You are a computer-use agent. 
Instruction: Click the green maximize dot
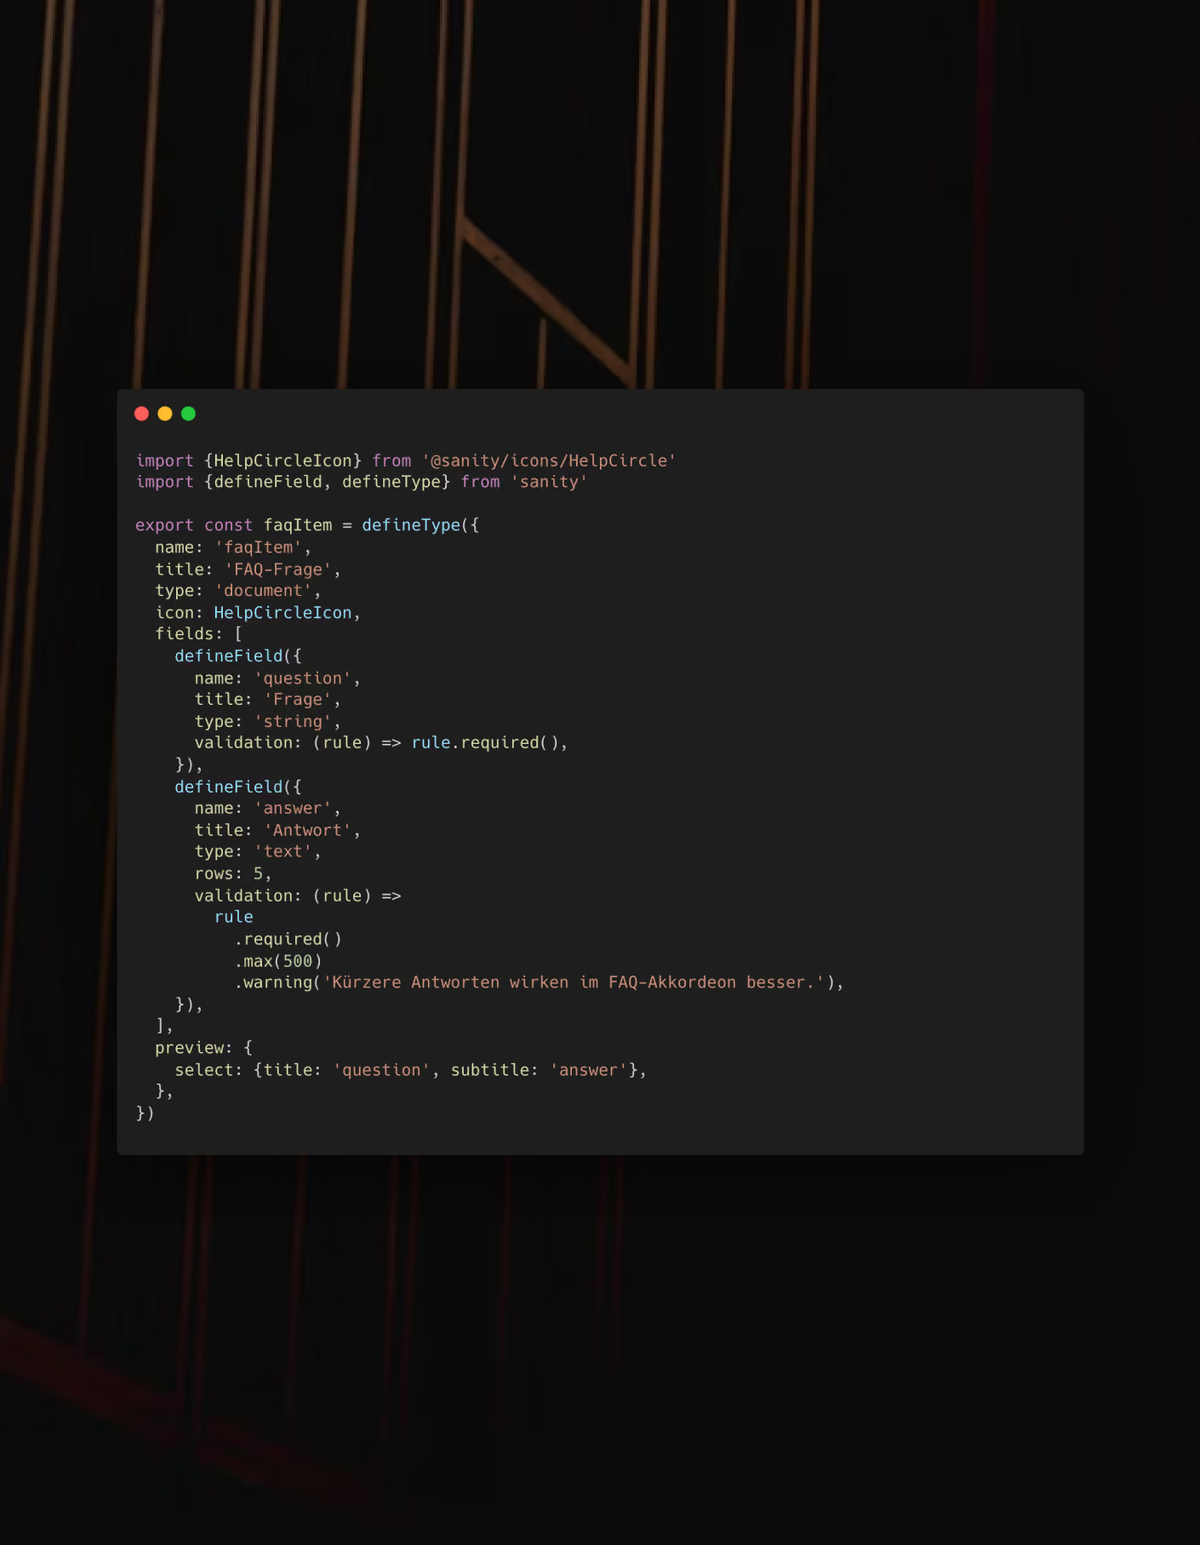(188, 414)
